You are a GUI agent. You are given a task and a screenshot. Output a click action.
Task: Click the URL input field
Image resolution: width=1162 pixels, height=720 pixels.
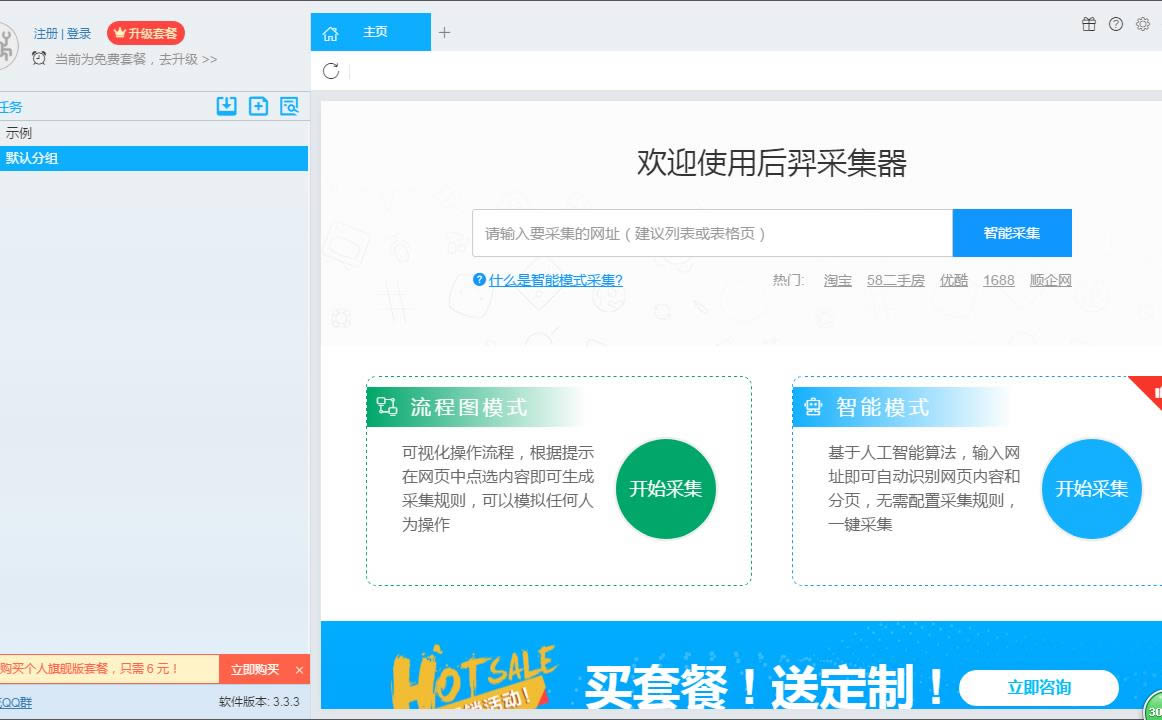point(711,233)
